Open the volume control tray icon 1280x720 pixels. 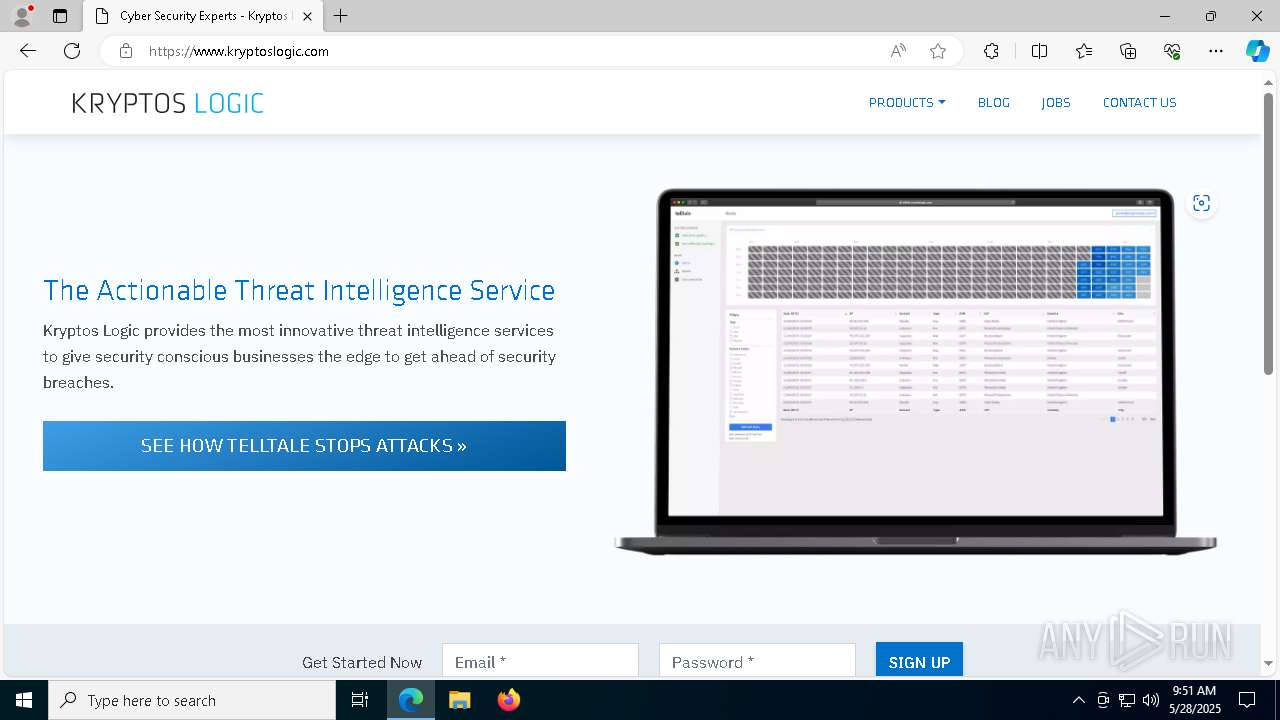pyautogui.click(x=1151, y=700)
